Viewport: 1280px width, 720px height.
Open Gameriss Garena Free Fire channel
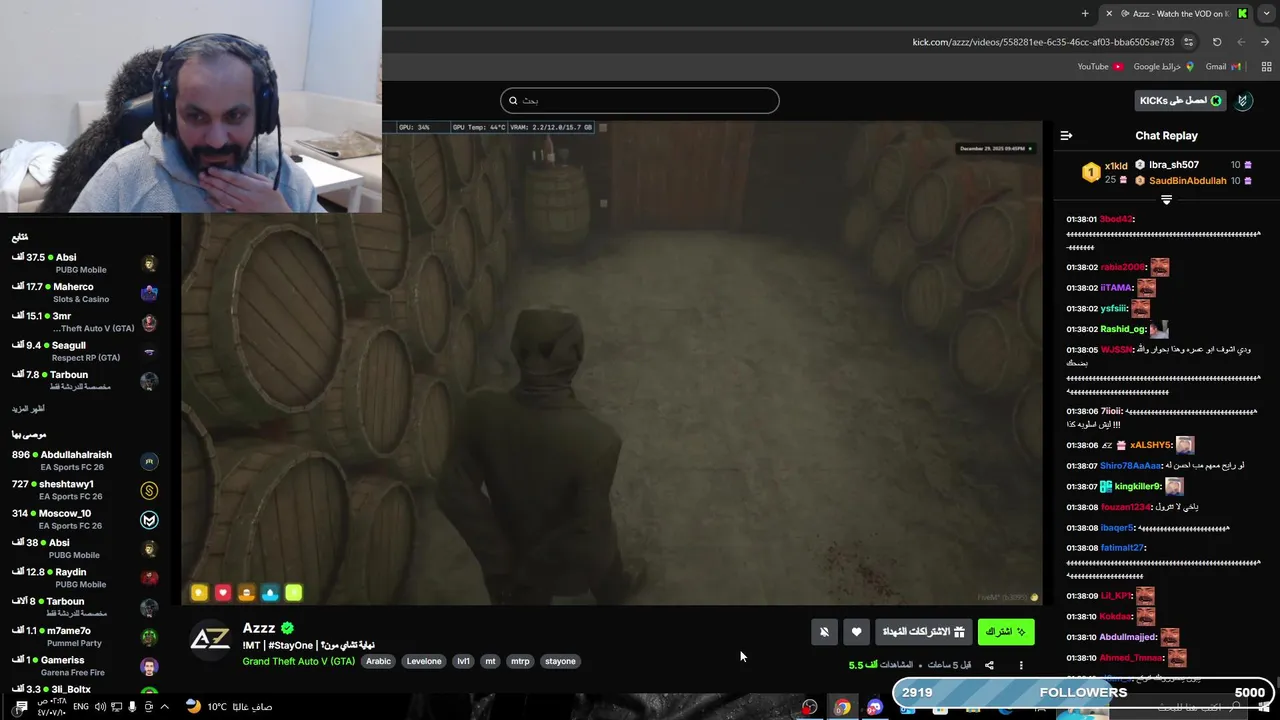tap(85, 666)
